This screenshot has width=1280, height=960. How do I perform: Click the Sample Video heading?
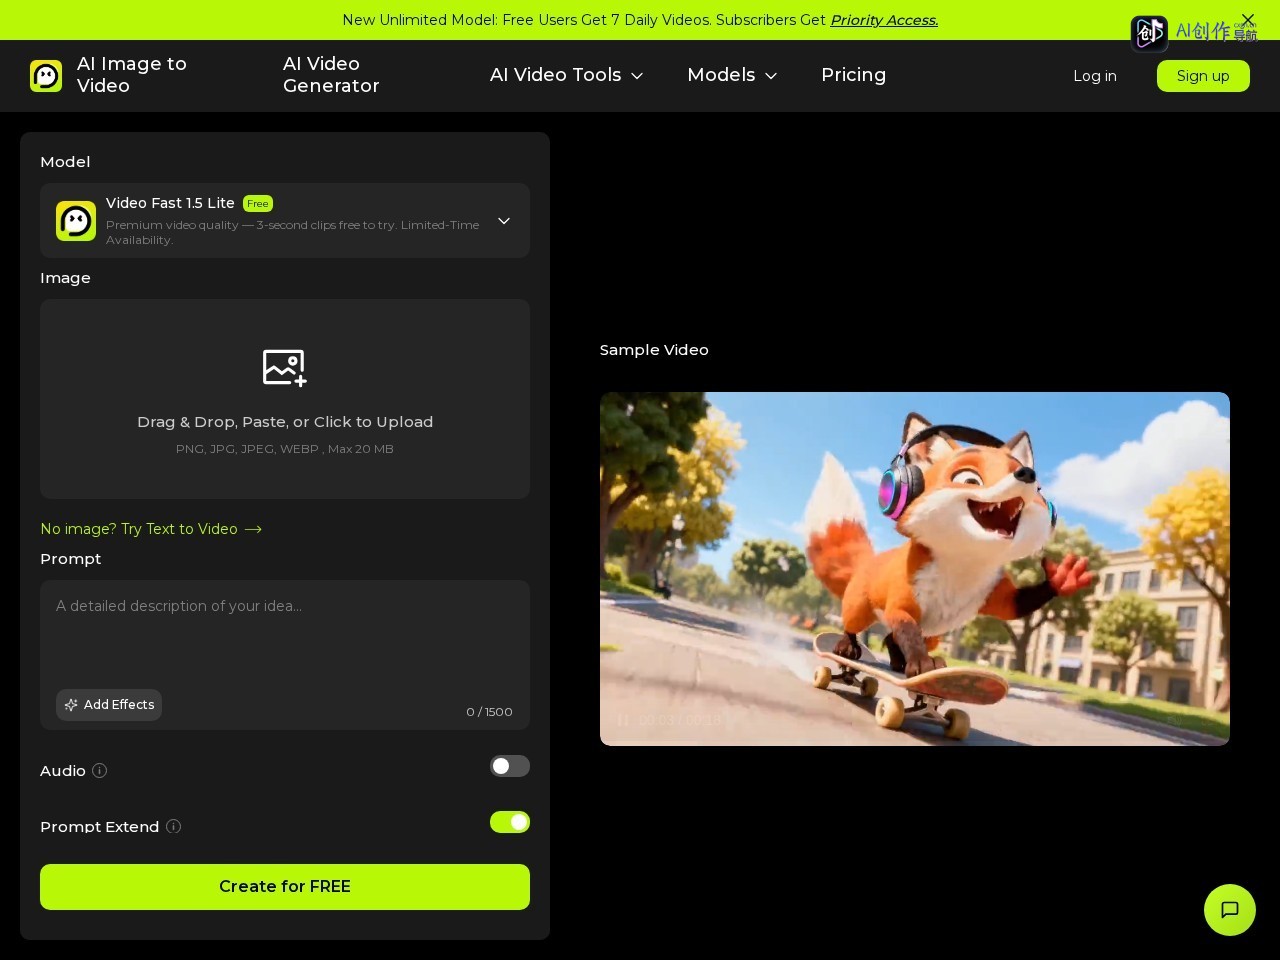654,350
